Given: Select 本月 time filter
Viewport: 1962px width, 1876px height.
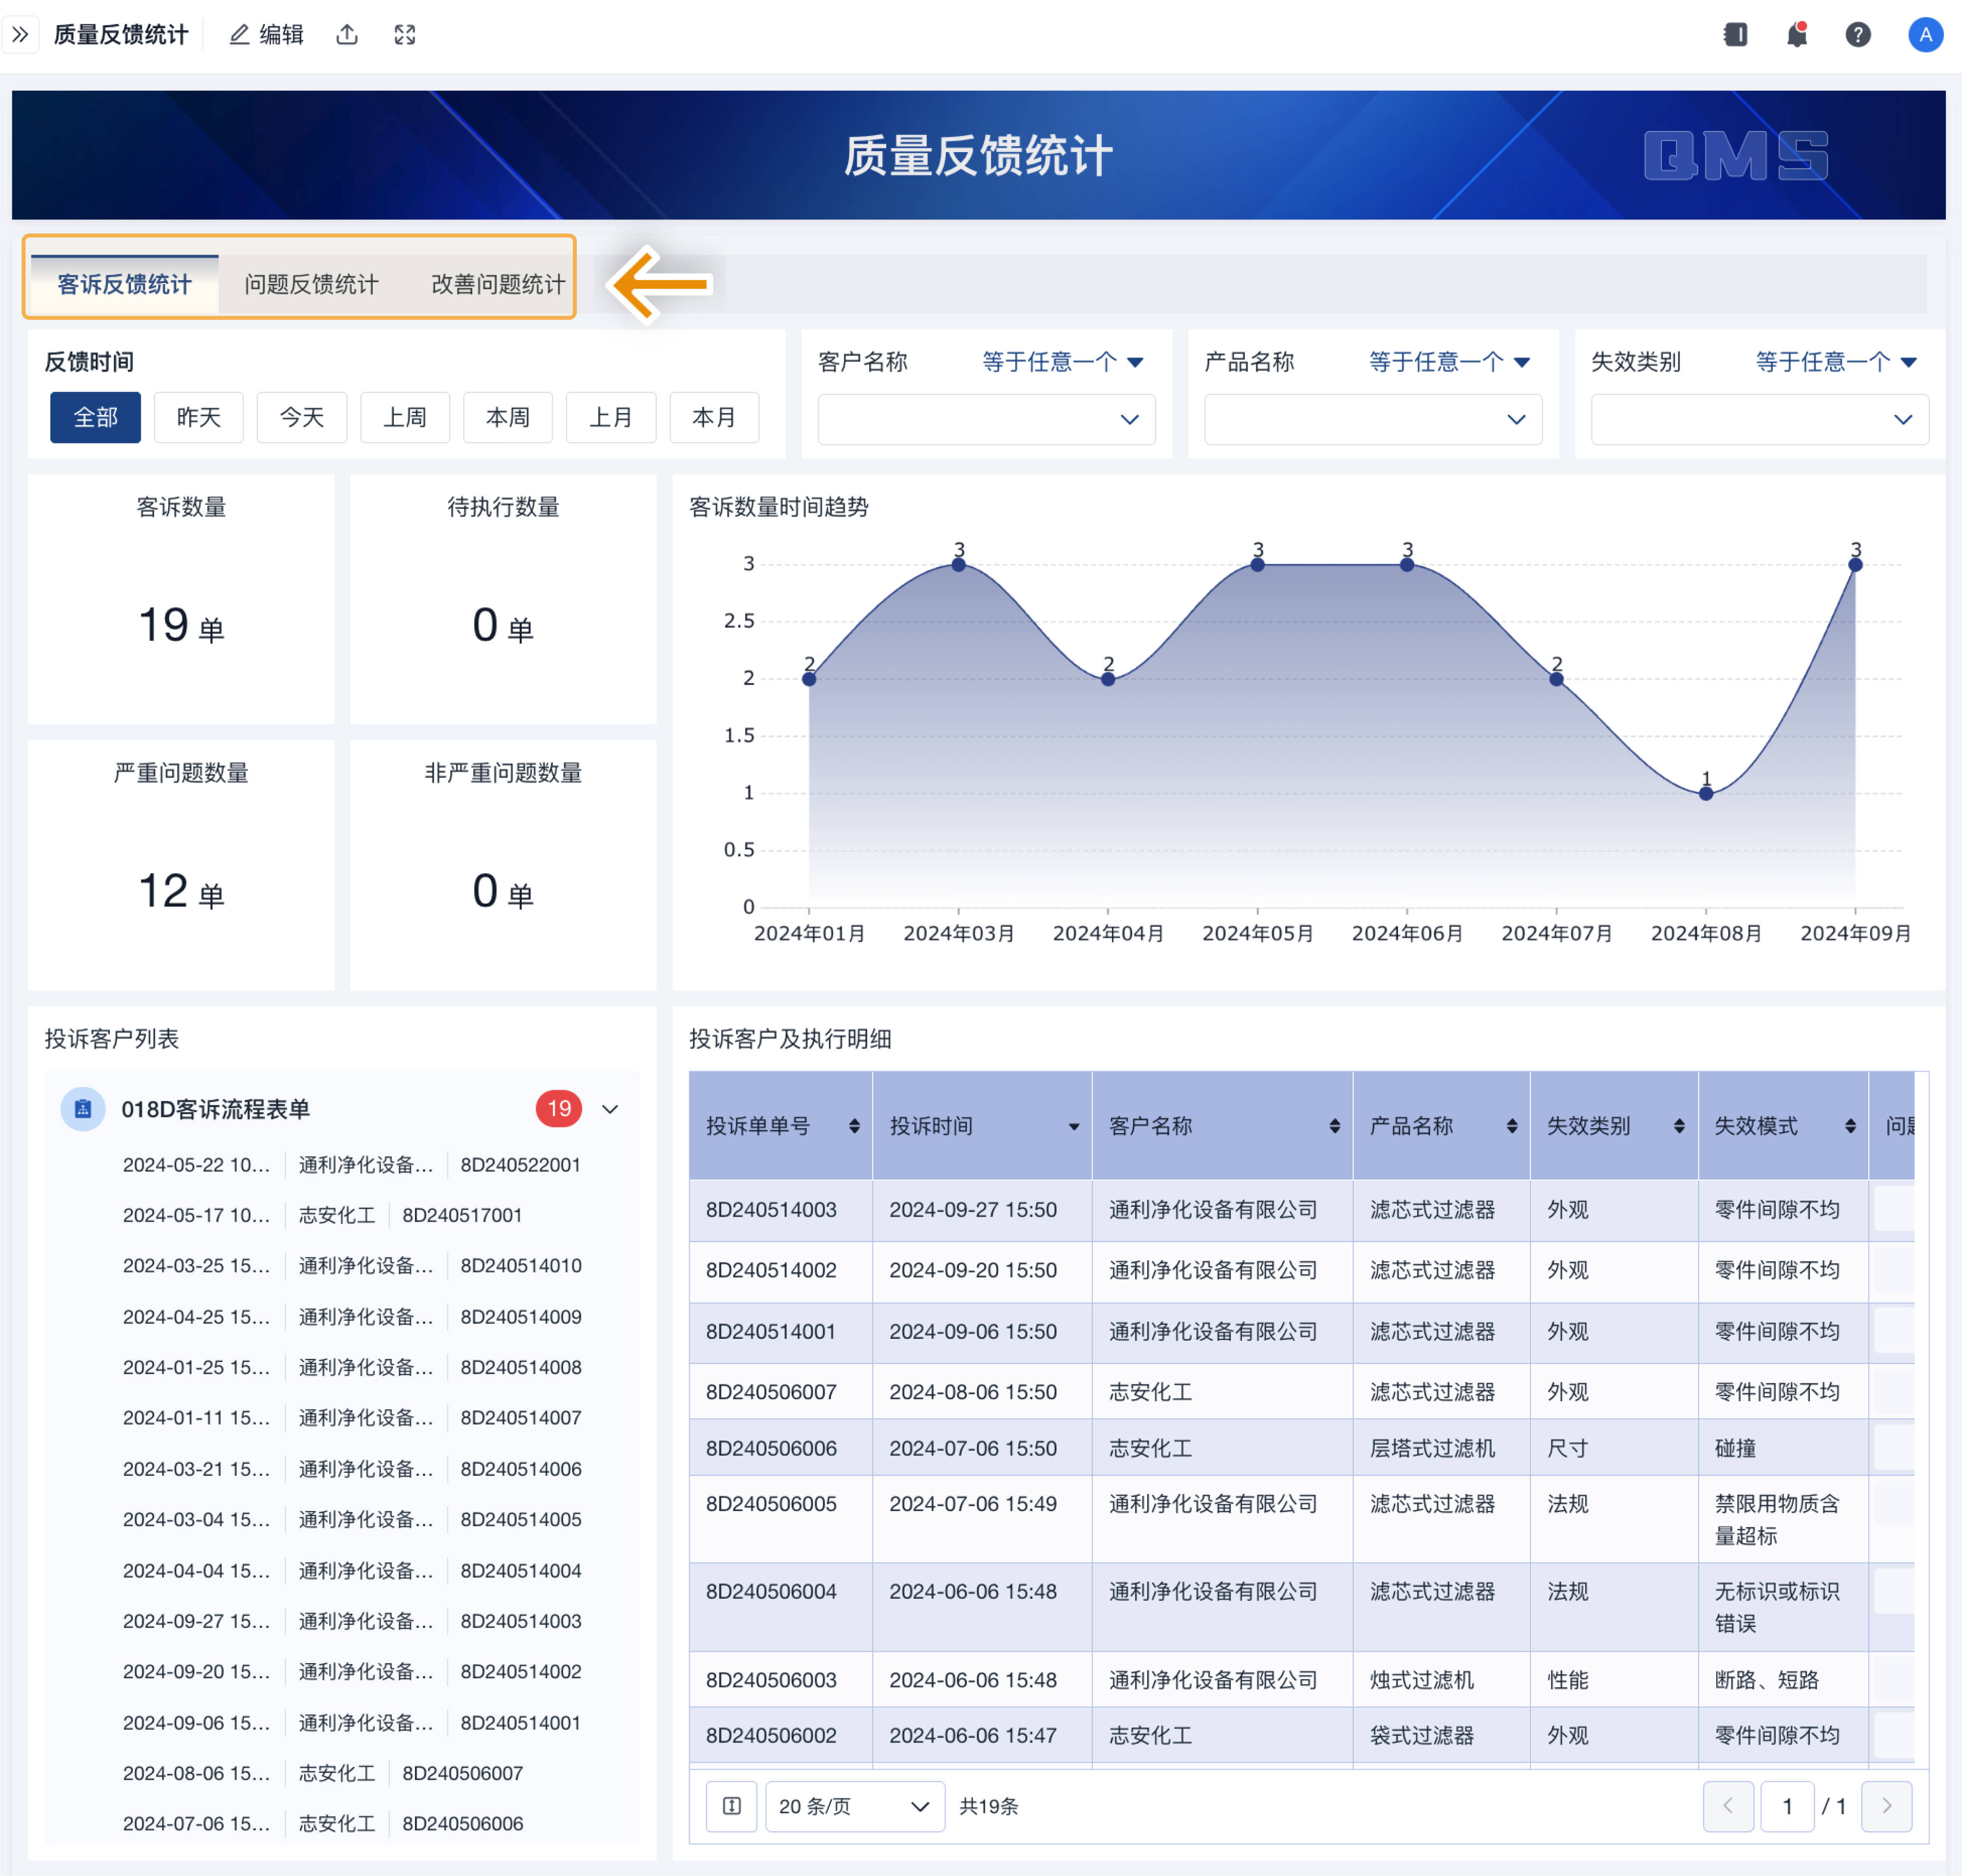Looking at the screenshot, I should coord(713,417).
